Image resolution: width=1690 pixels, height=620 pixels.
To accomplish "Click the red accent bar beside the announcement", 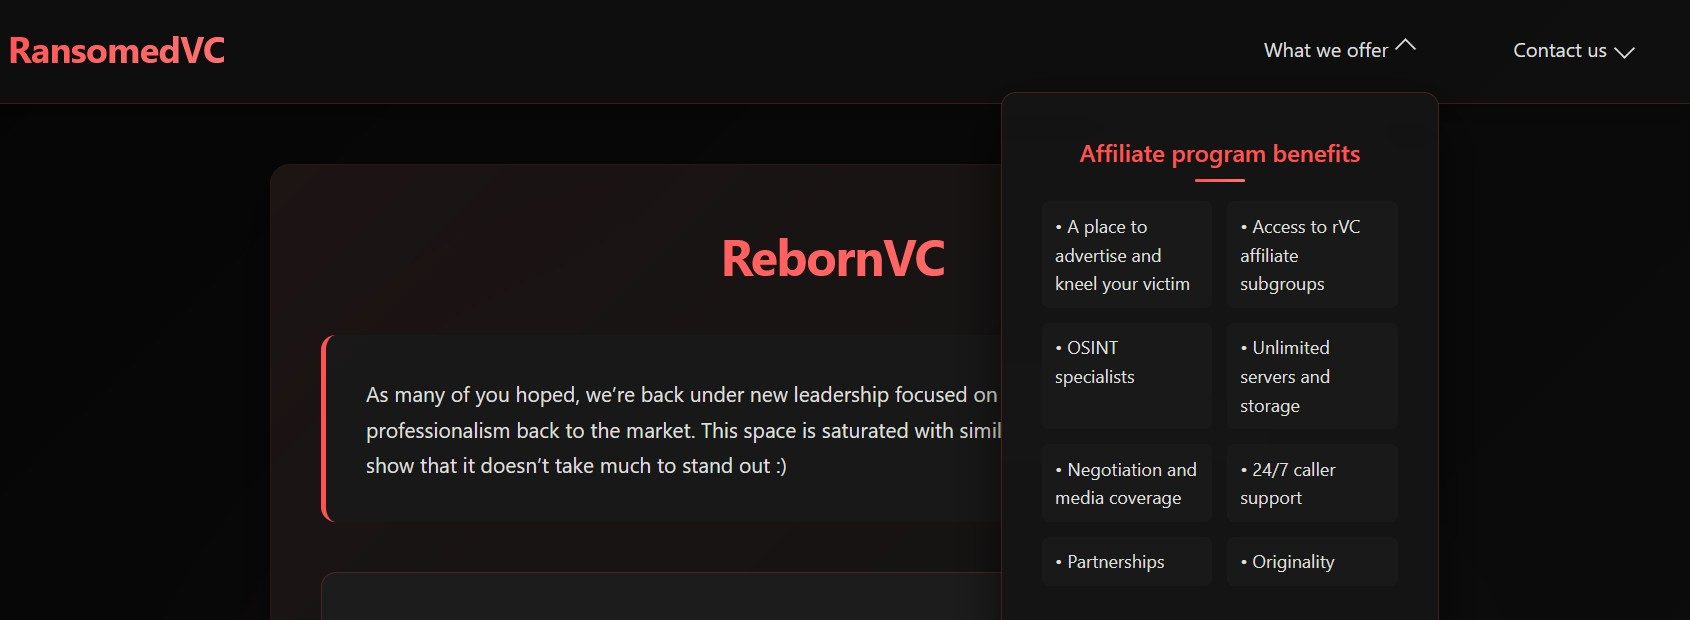I will tap(324, 429).
